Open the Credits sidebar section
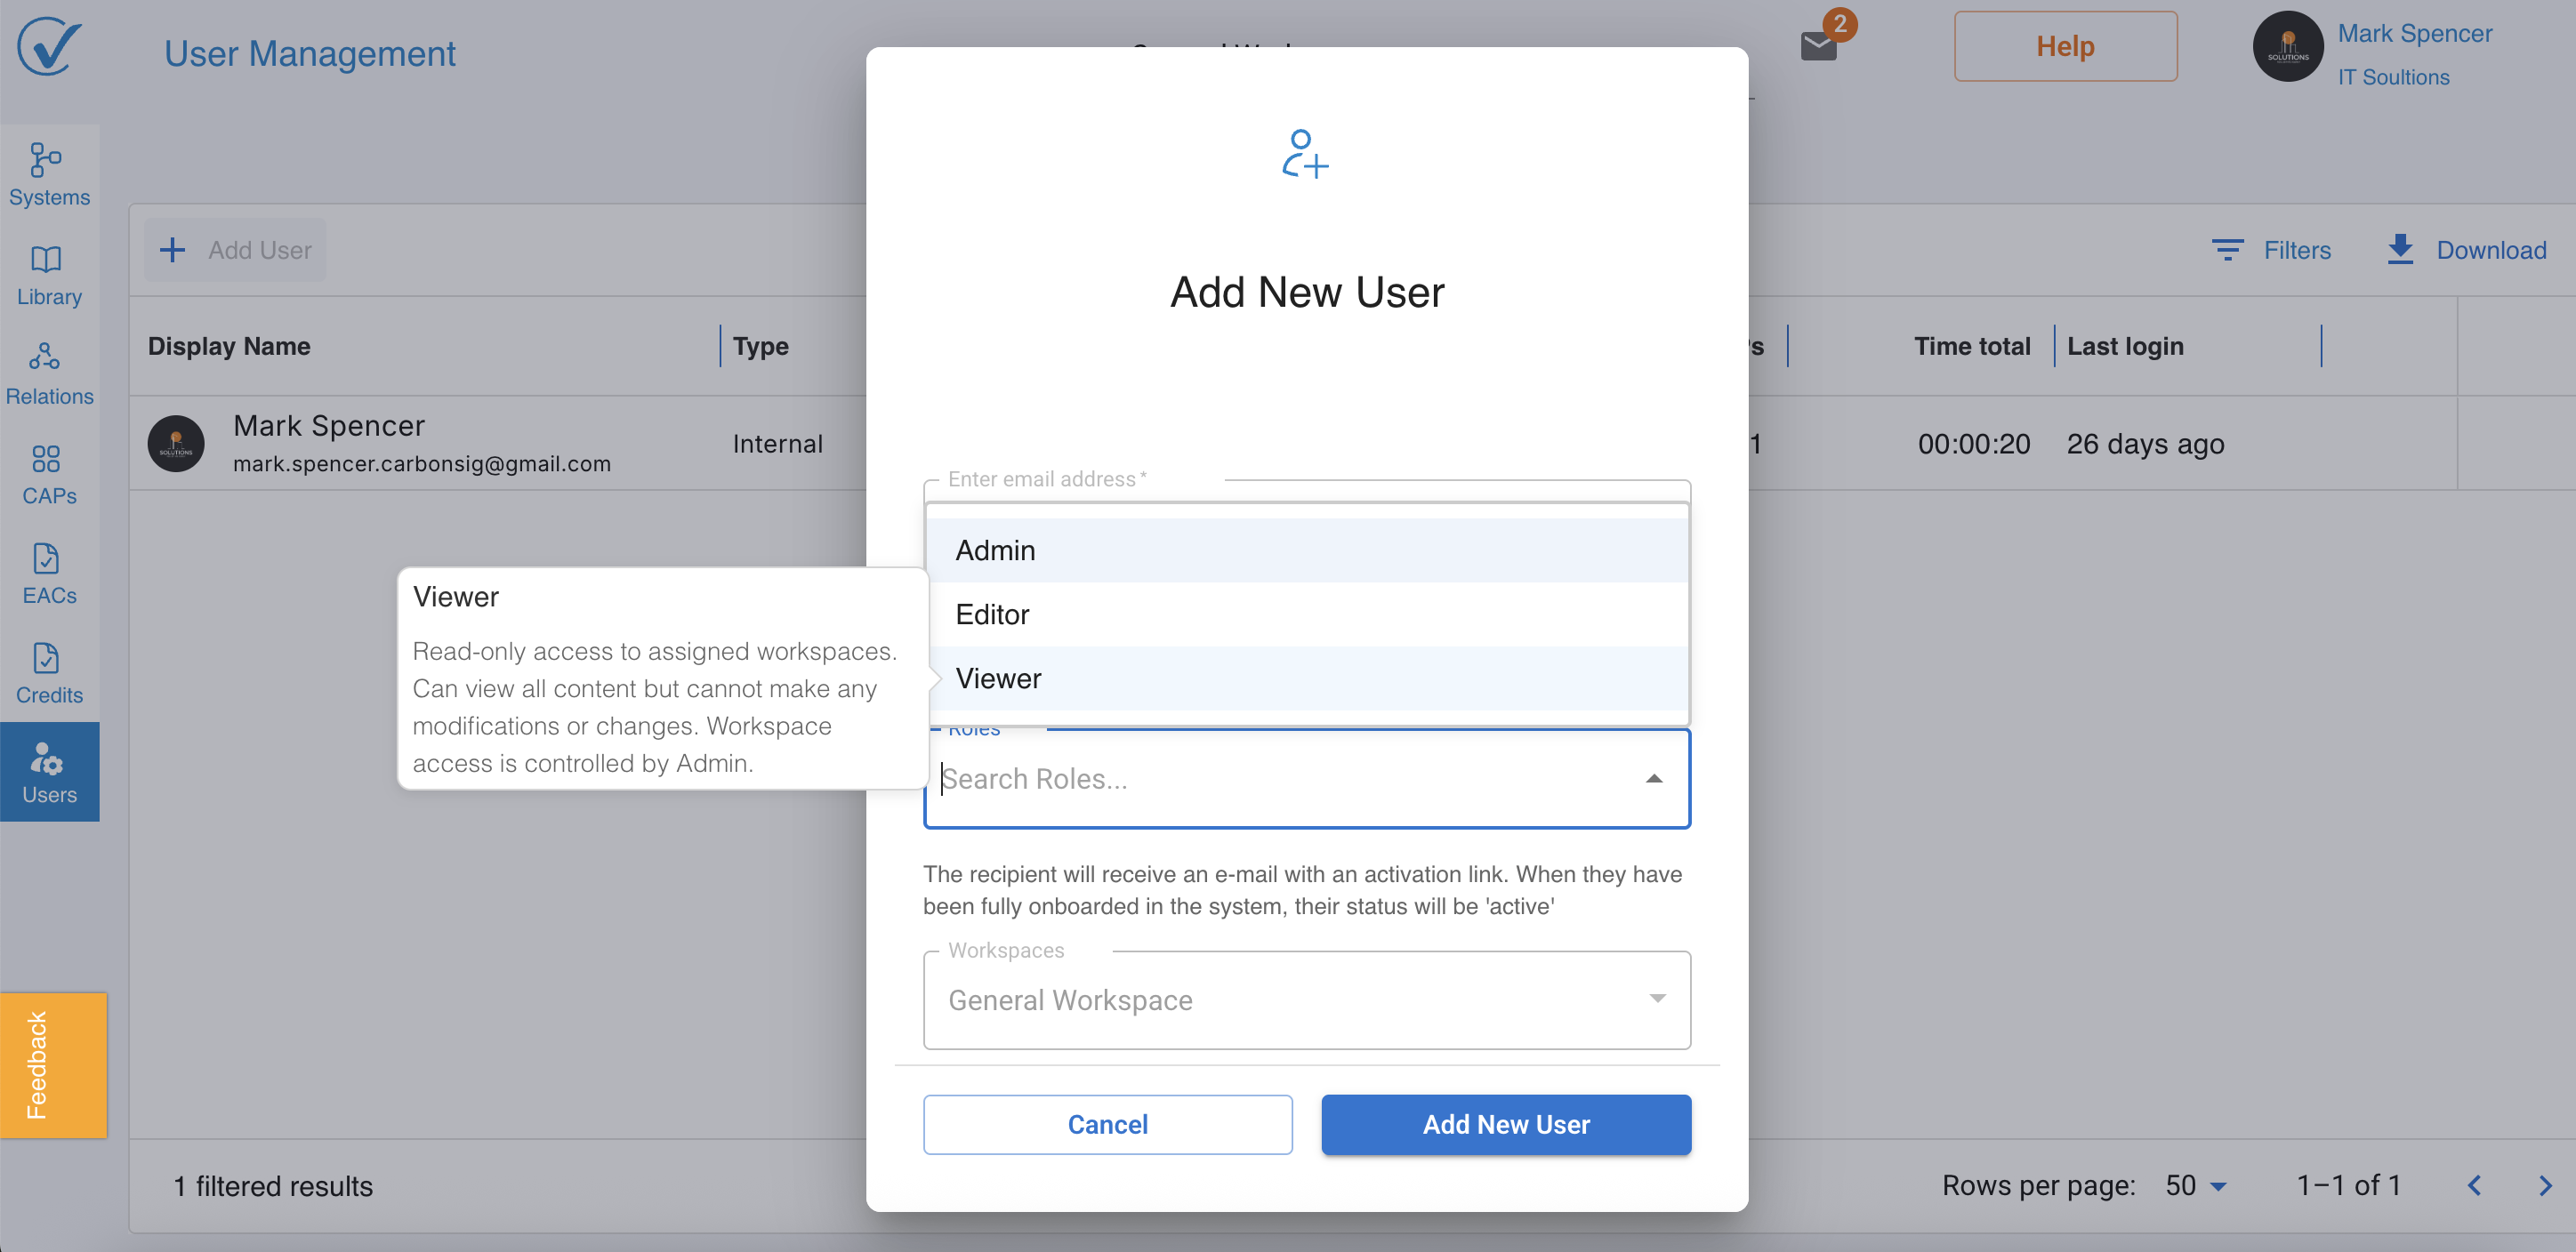Screen dimensions: 2576x1252 (49, 674)
